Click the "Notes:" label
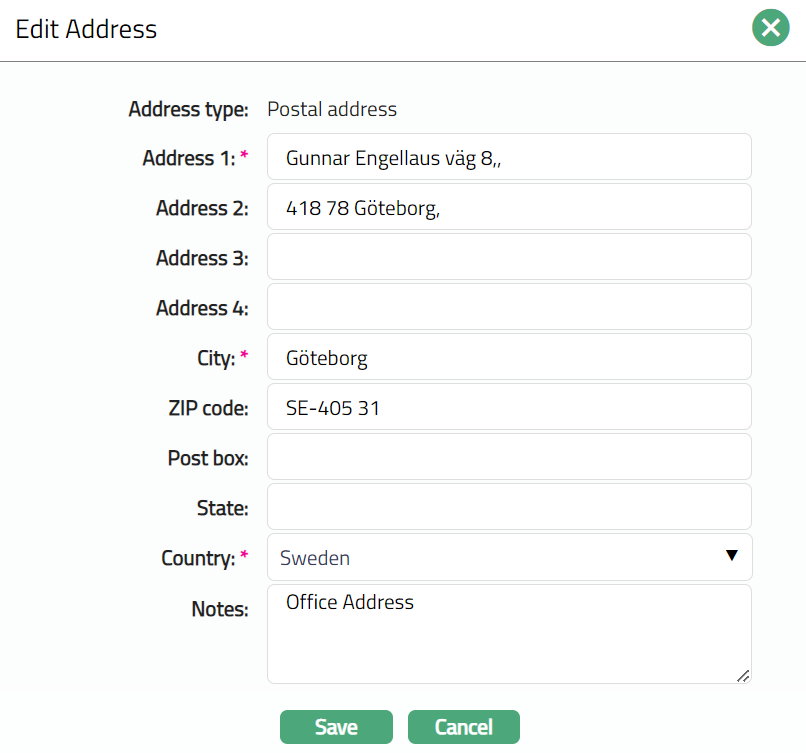Viewport: 806px width, 753px height. pos(219,608)
